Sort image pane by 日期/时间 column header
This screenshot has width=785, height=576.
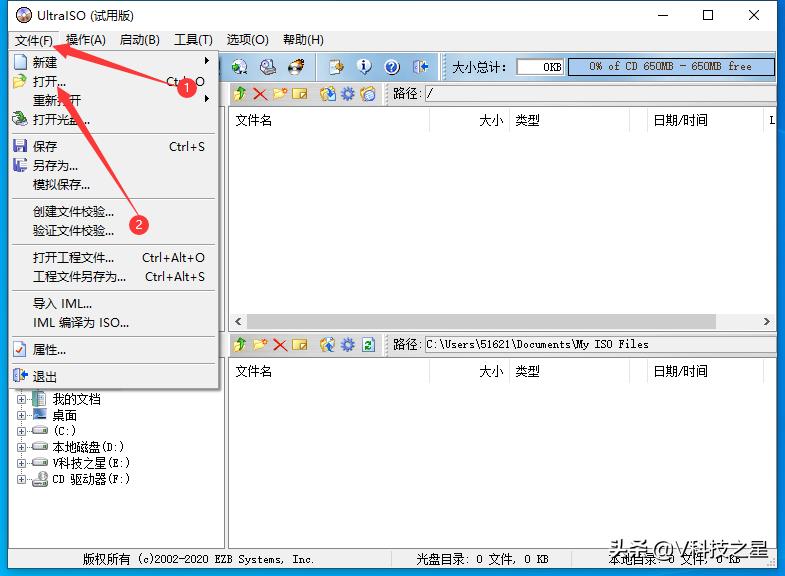pyautogui.click(x=703, y=120)
